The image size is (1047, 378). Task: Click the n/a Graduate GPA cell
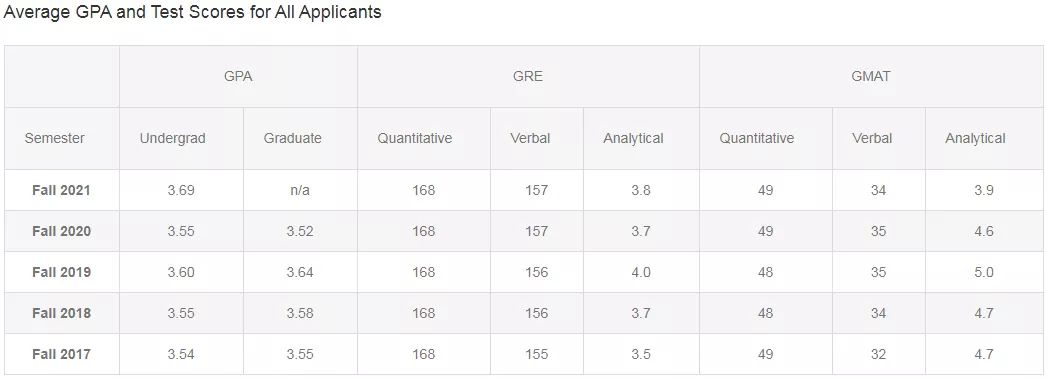pyautogui.click(x=300, y=190)
